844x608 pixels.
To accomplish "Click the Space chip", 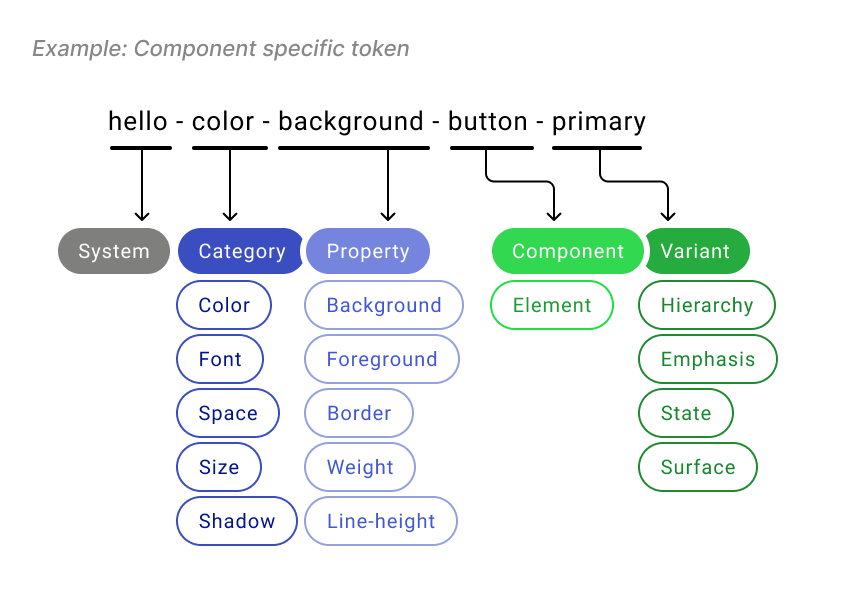I will (228, 413).
